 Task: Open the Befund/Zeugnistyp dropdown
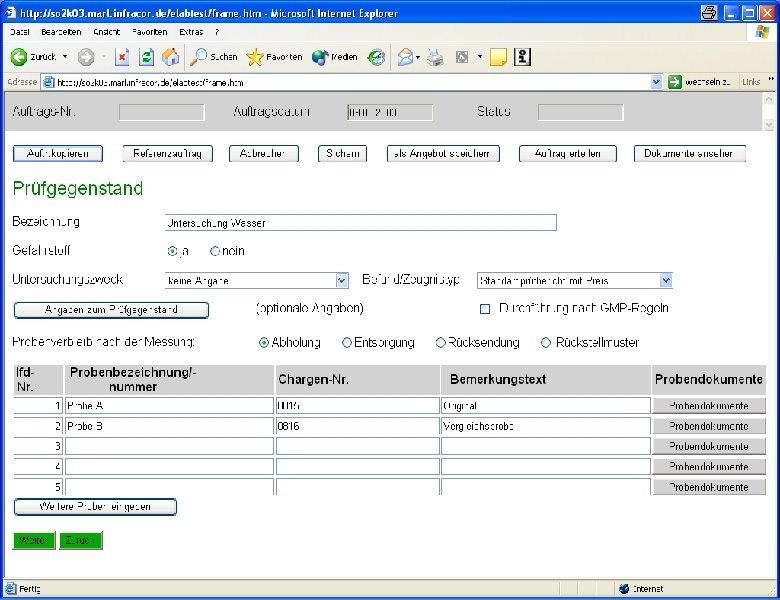666,281
